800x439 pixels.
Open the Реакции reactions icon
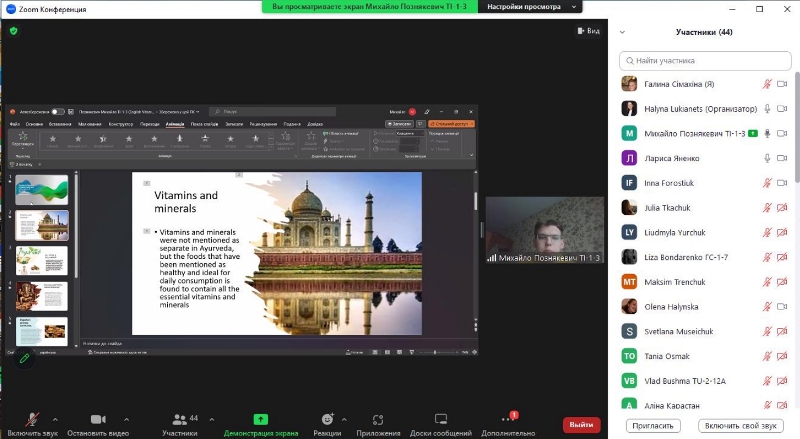point(327,419)
